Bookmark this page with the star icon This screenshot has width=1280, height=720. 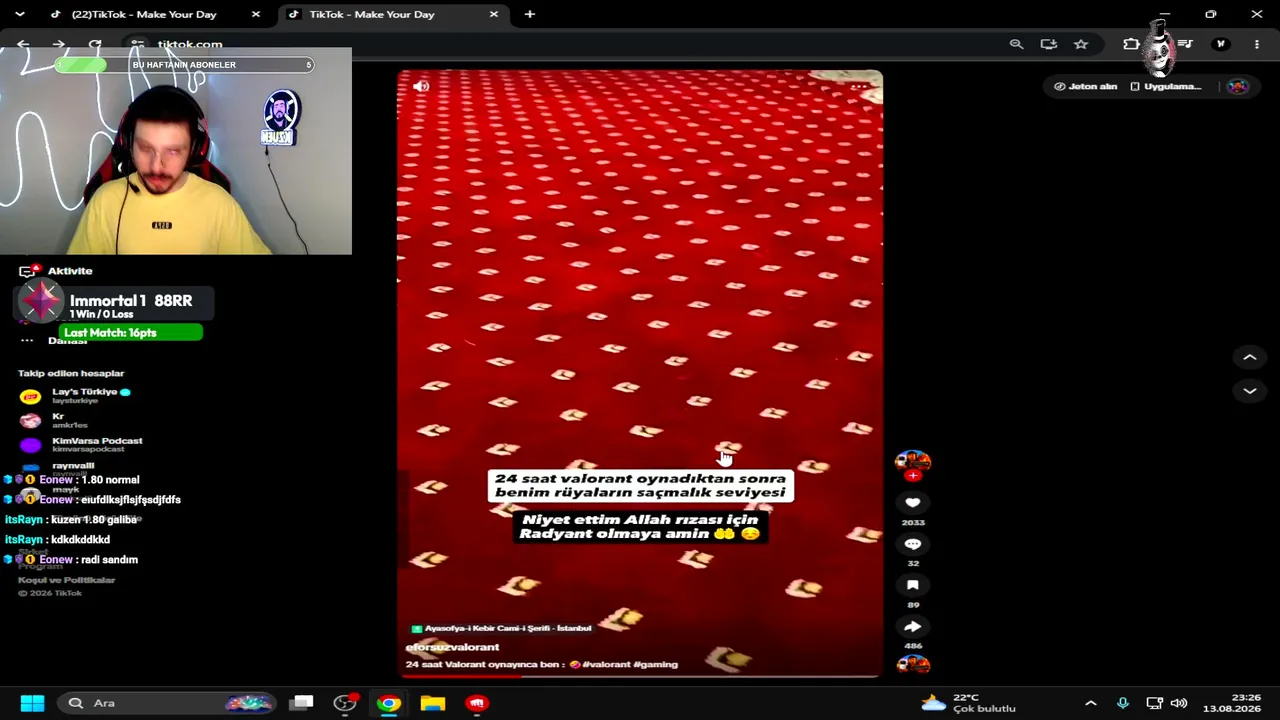click(1081, 44)
